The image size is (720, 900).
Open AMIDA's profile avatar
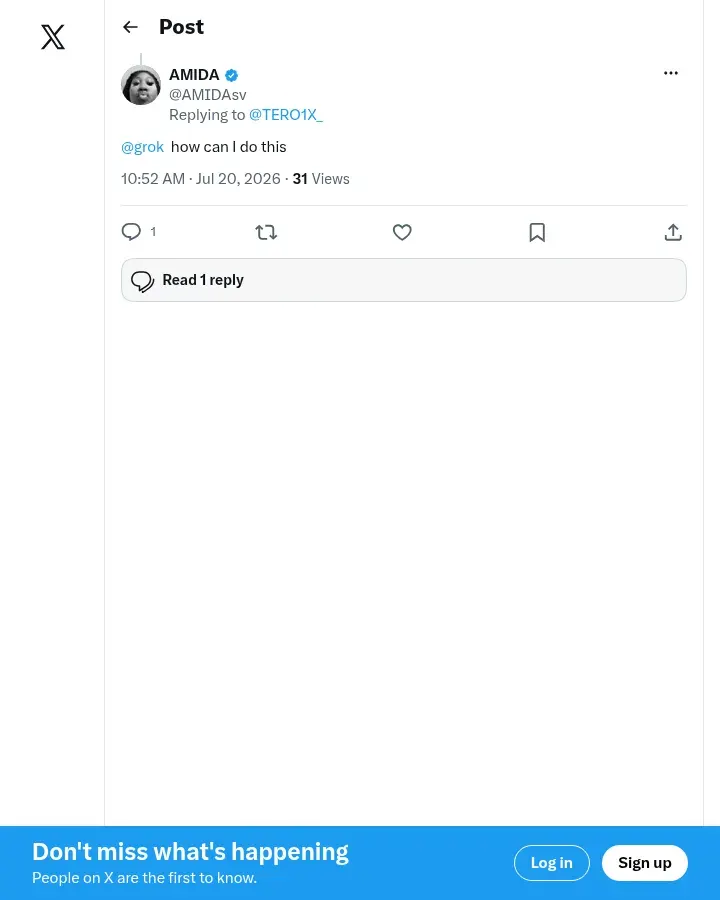point(141,85)
